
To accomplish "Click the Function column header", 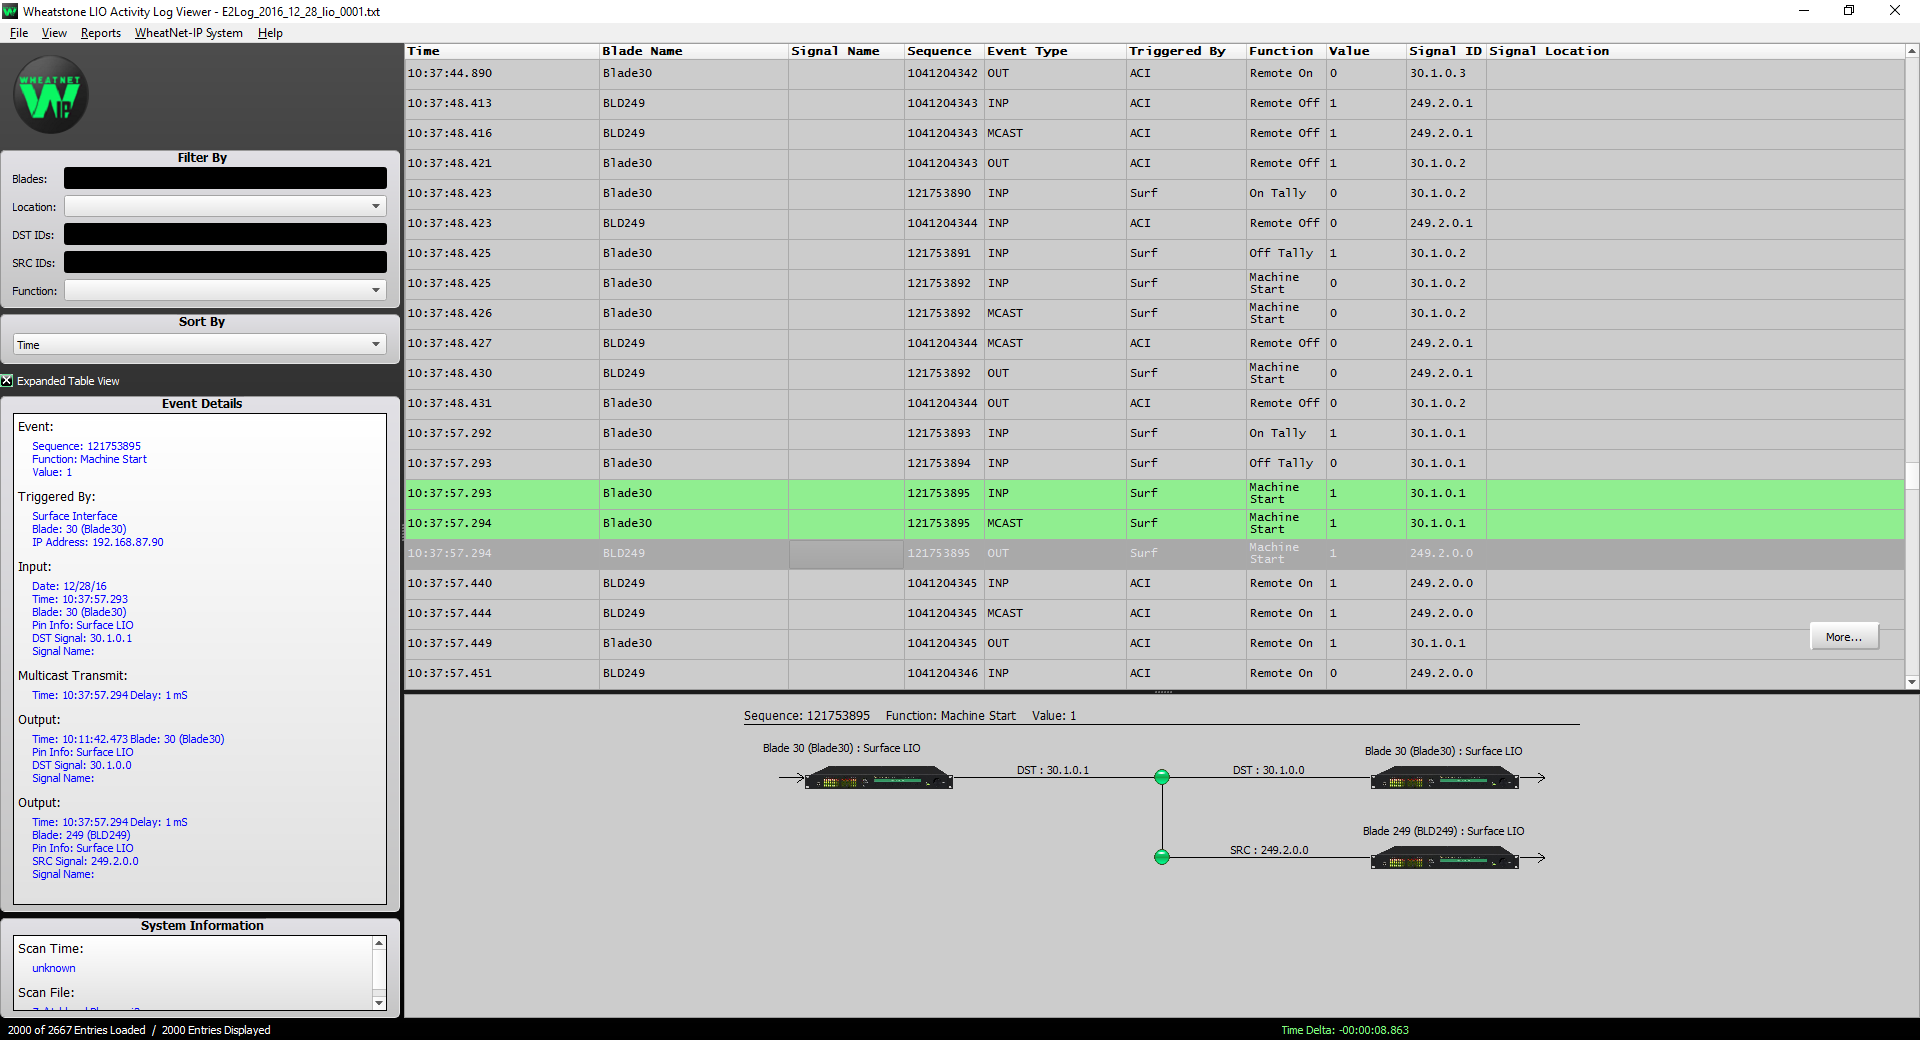I will (x=1286, y=51).
